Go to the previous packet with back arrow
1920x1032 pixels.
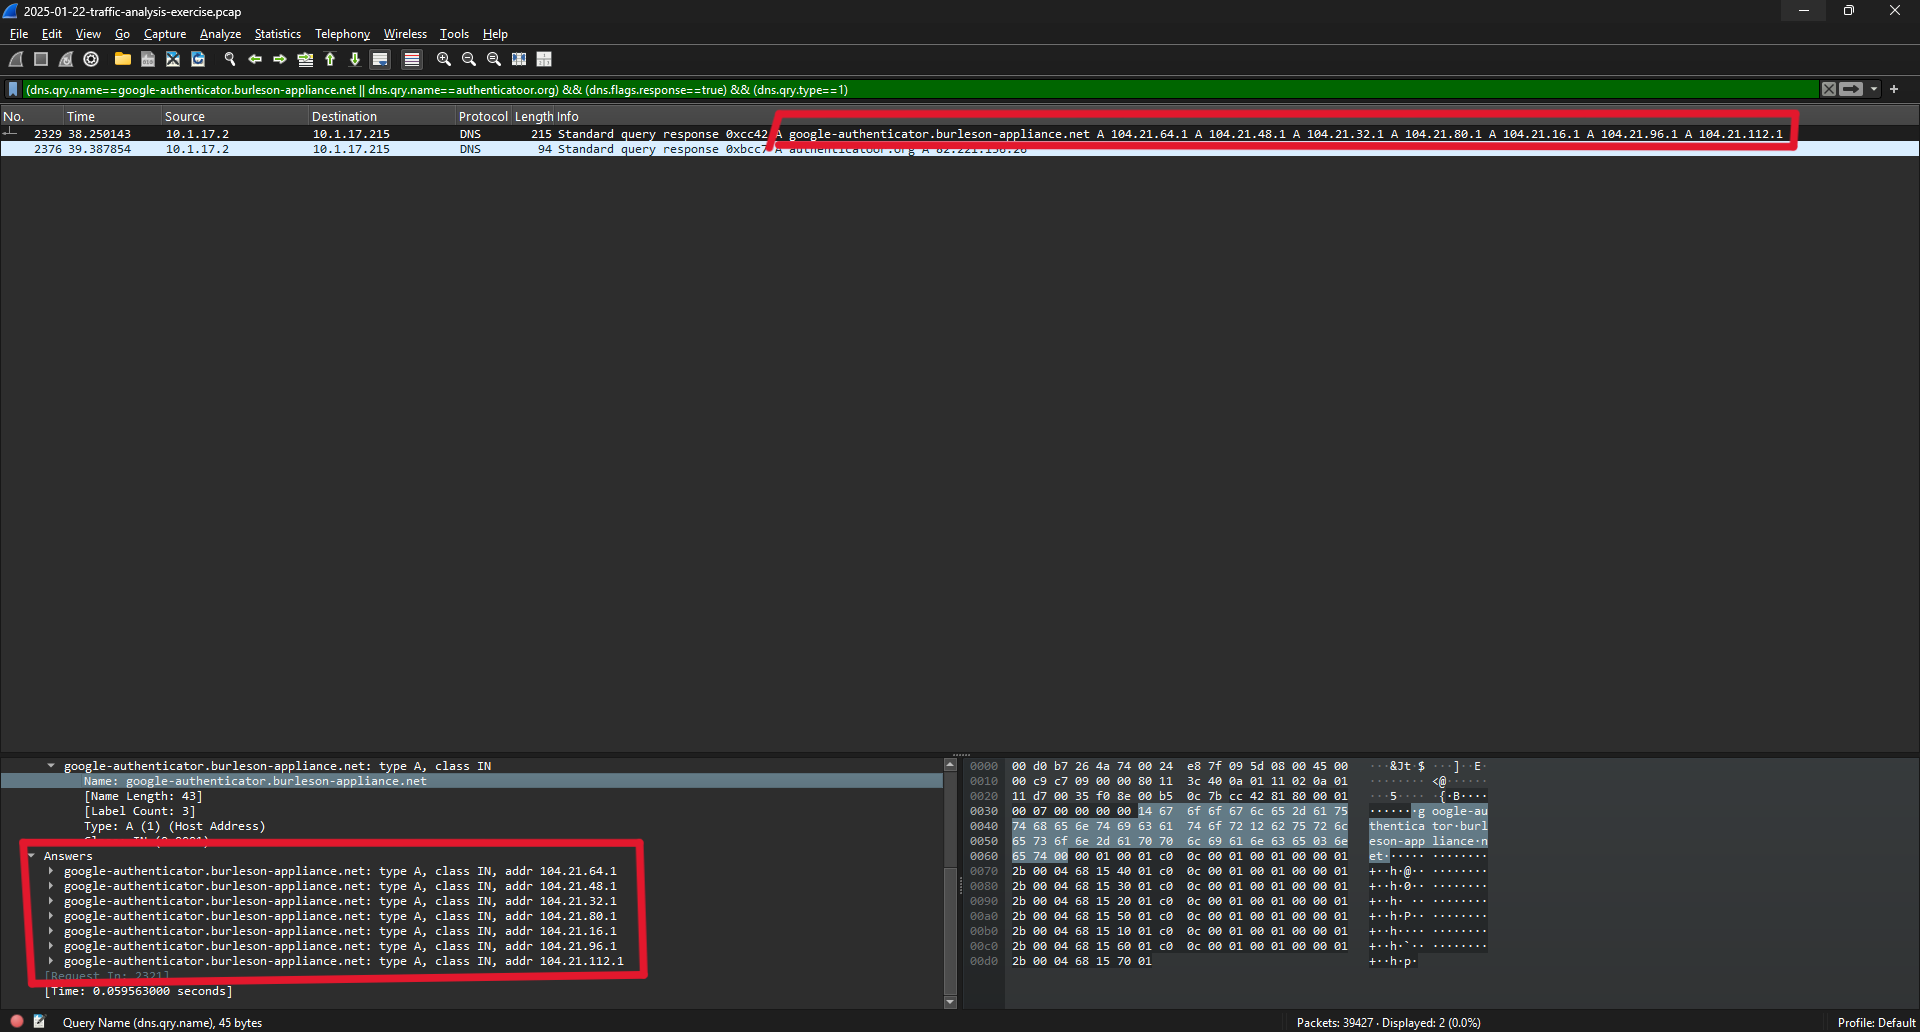(x=255, y=60)
